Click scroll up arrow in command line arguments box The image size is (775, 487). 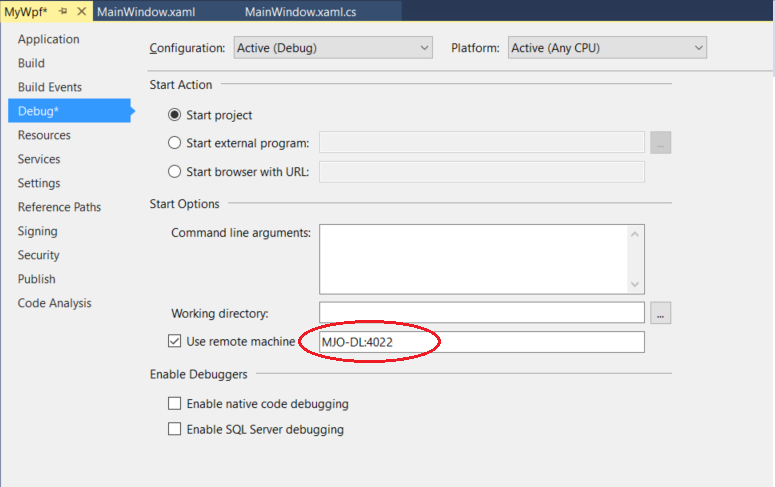coord(633,235)
